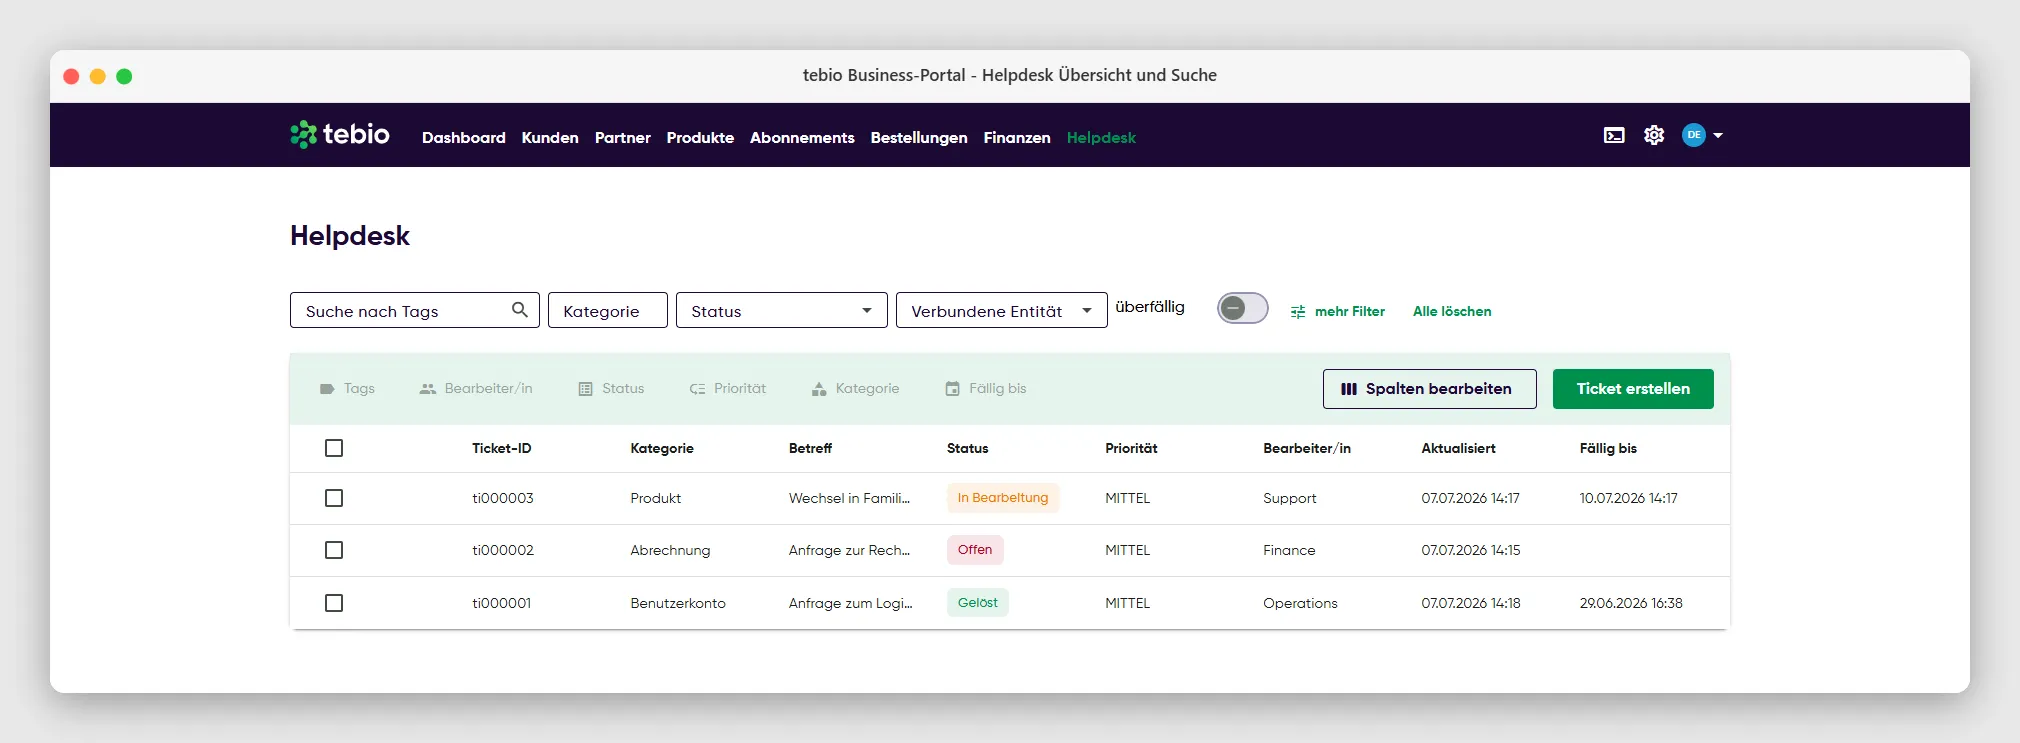
Task: Sort by Aktualisiert column header
Action: (1459, 448)
